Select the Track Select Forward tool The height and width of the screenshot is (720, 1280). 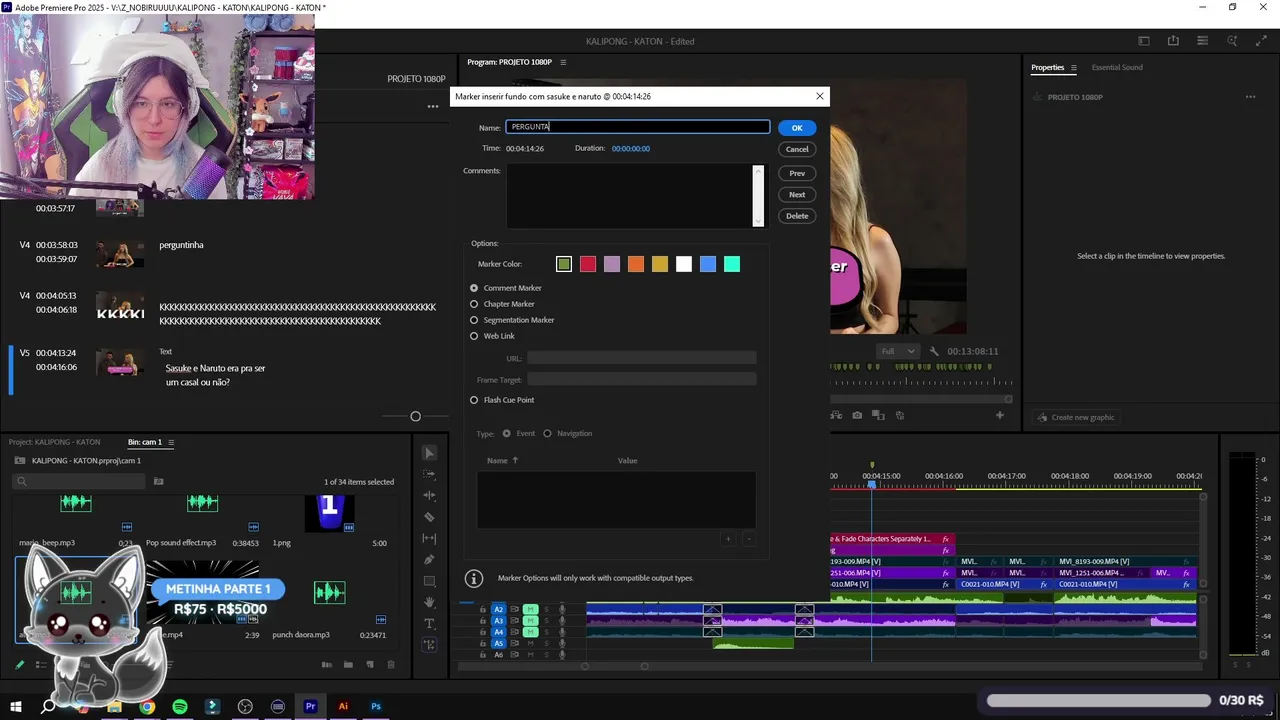pos(429,474)
